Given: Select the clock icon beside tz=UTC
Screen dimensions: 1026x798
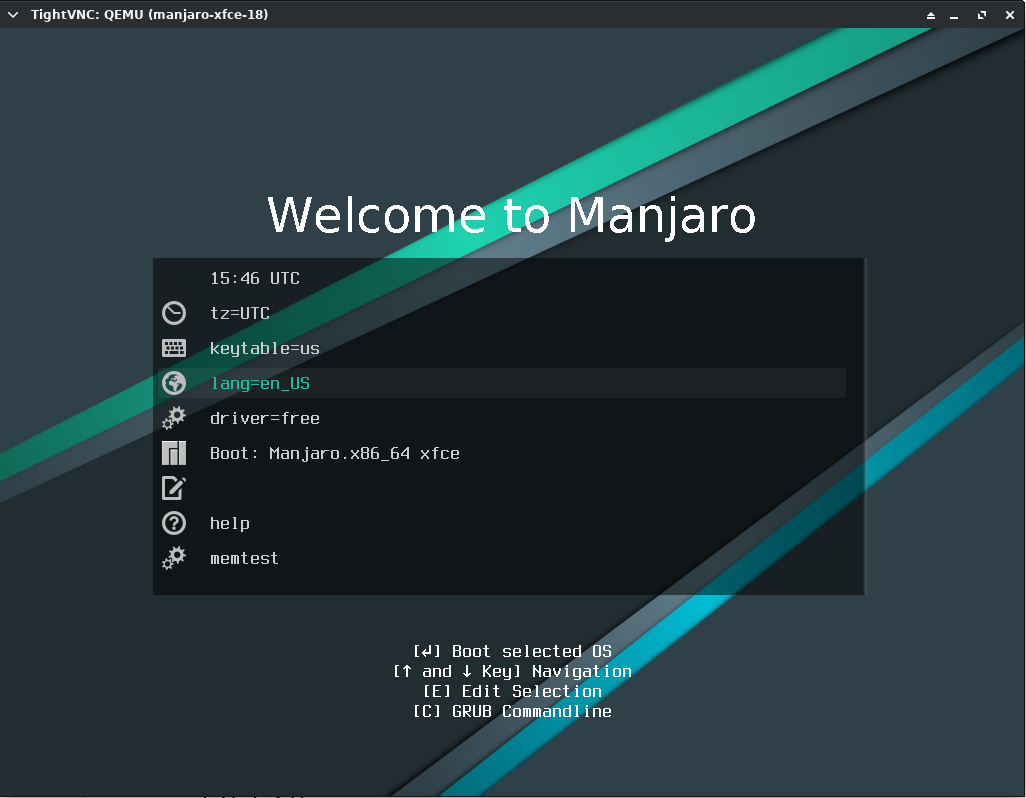Looking at the screenshot, I should point(174,313).
